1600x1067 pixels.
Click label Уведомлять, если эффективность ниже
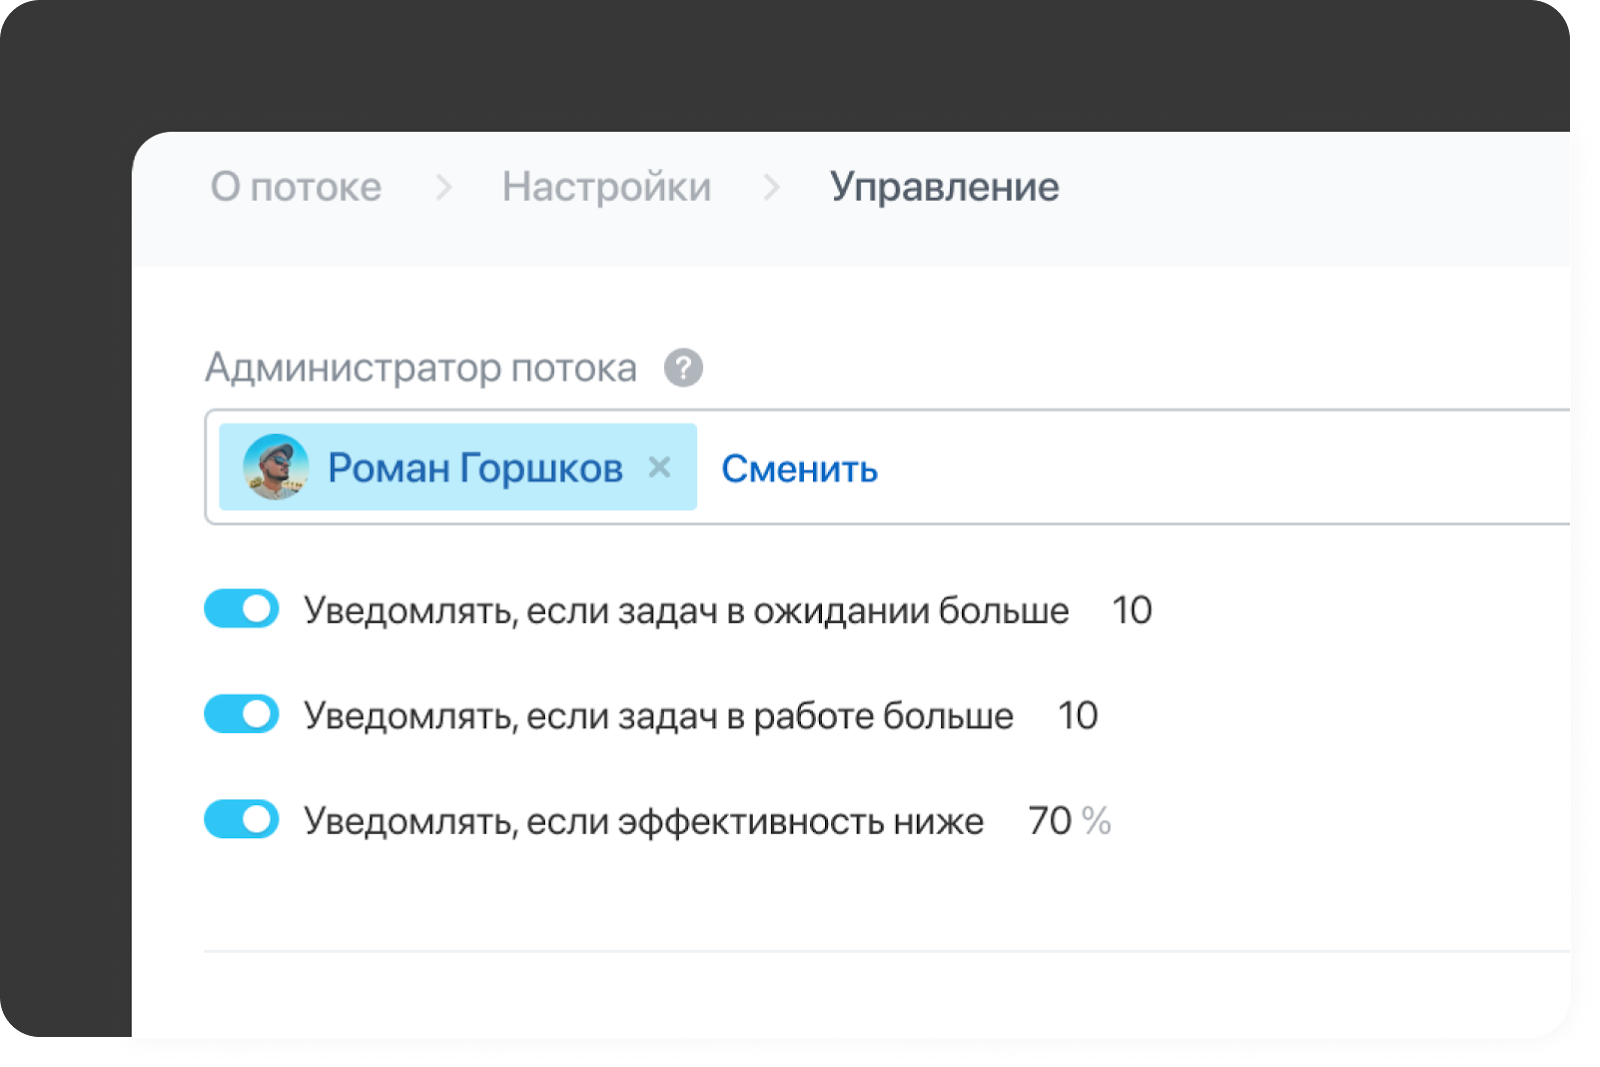click(644, 821)
